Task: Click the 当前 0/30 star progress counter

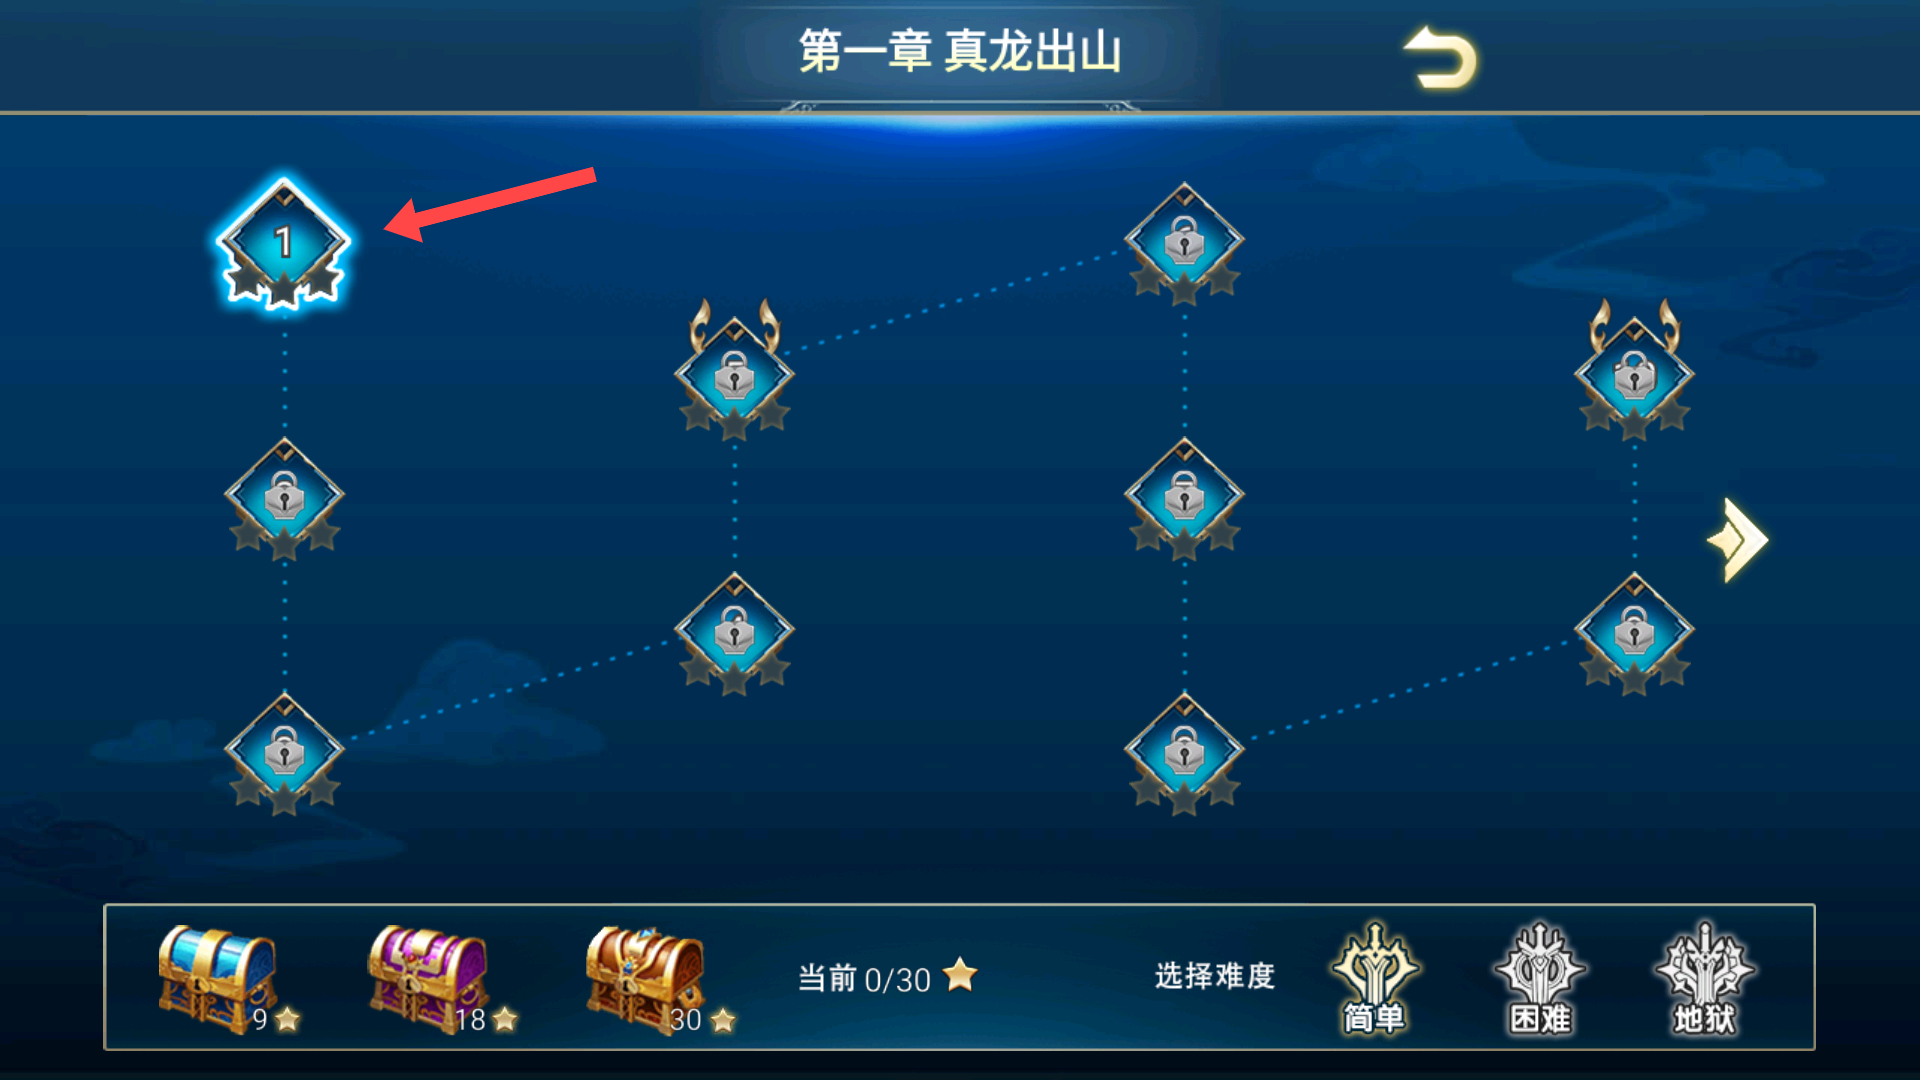Action: [x=888, y=977]
